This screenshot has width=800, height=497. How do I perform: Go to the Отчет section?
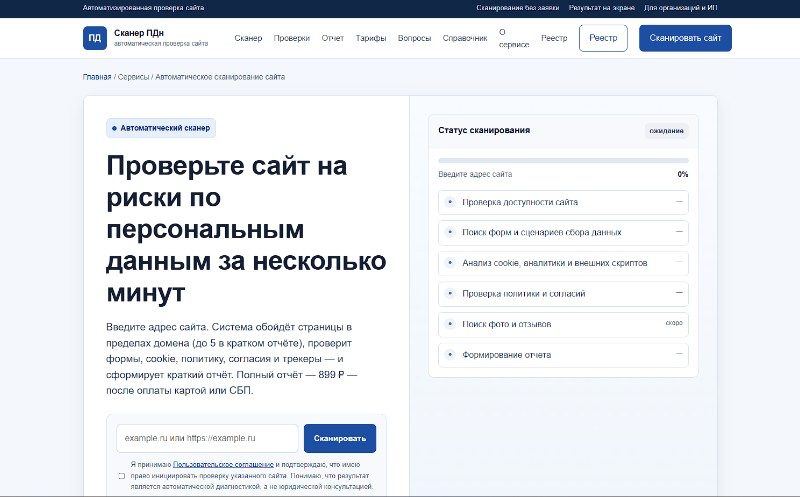(333, 38)
